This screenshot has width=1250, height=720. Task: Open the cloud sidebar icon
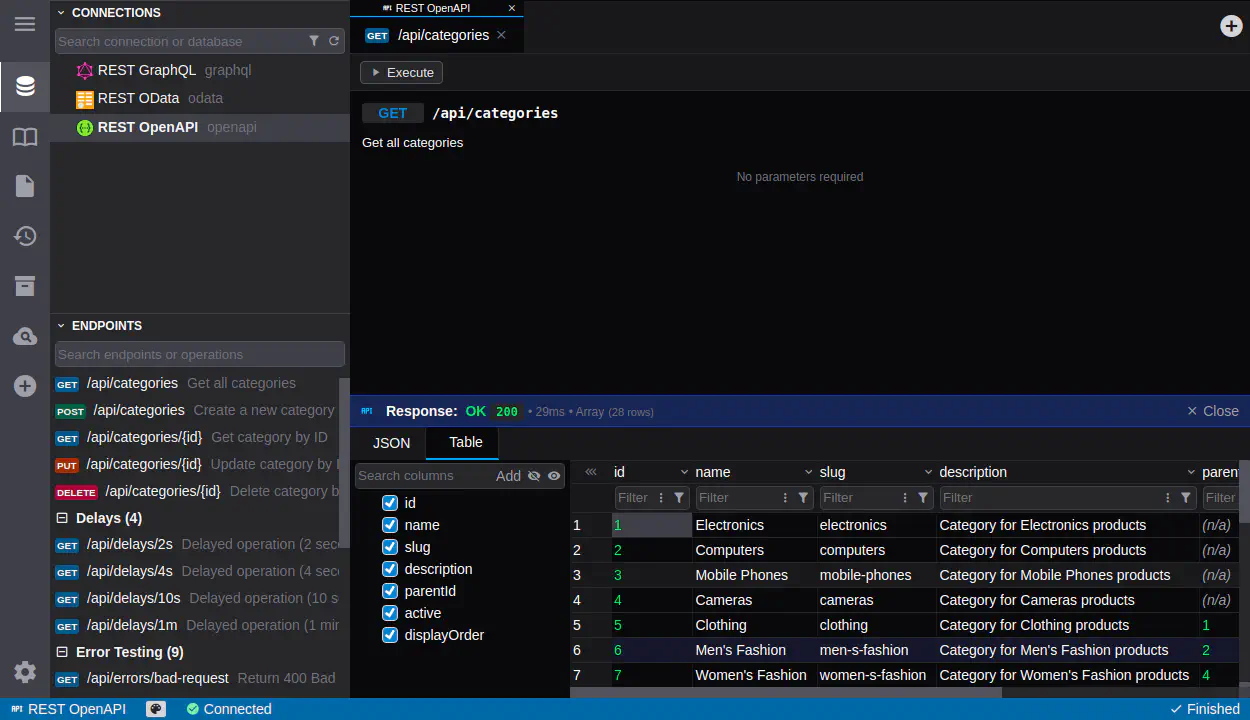pyautogui.click(x=25, y=337)
